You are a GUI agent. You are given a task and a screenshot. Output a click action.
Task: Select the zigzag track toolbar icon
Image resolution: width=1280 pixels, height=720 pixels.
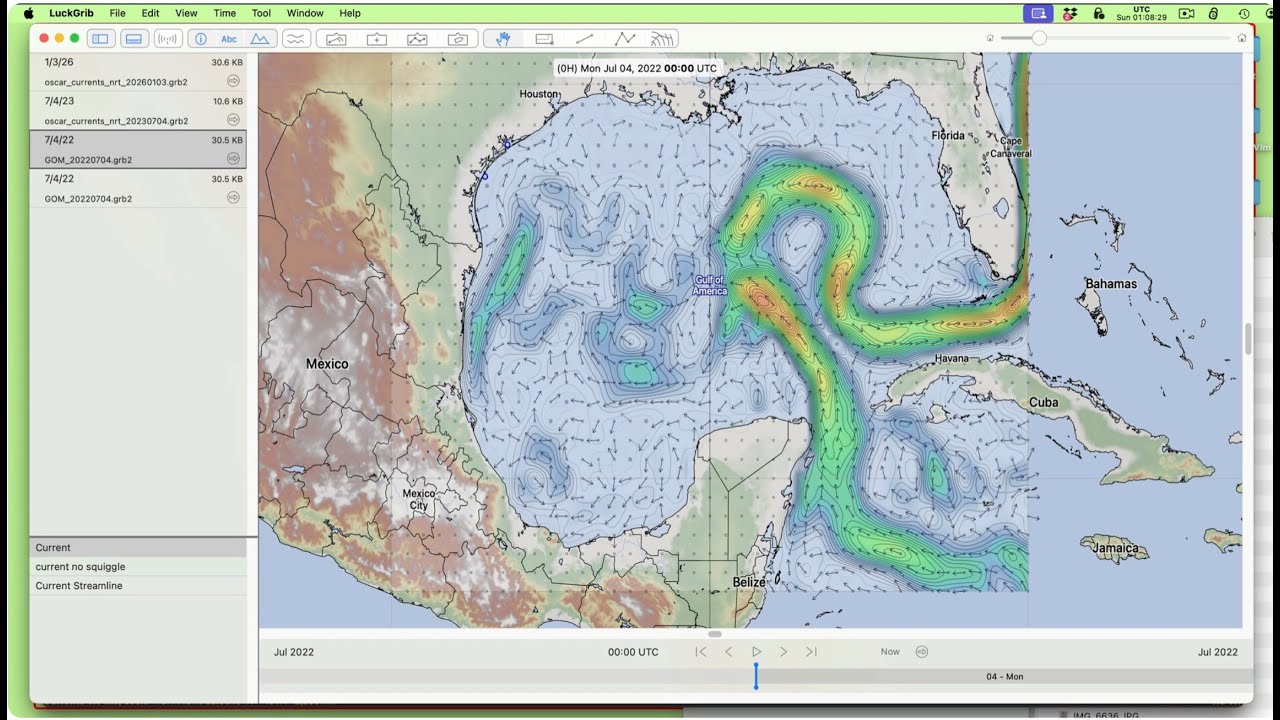point(417,39)
